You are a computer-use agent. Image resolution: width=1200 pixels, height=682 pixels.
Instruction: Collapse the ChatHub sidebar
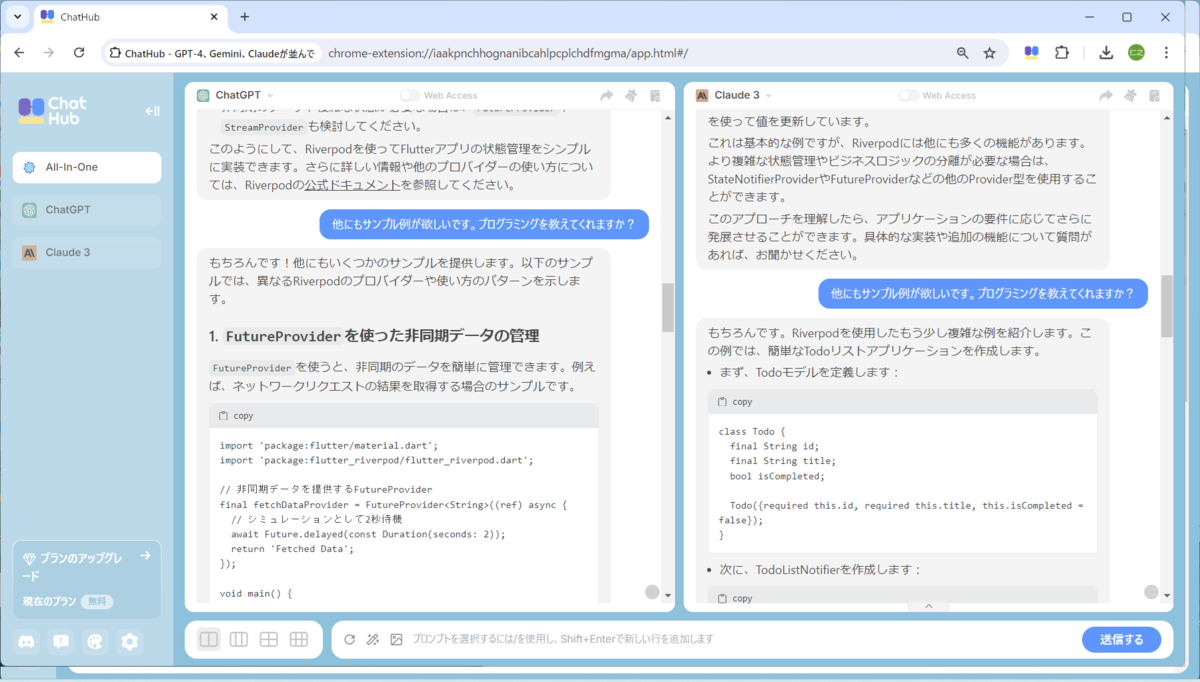(x=152, y=111)
